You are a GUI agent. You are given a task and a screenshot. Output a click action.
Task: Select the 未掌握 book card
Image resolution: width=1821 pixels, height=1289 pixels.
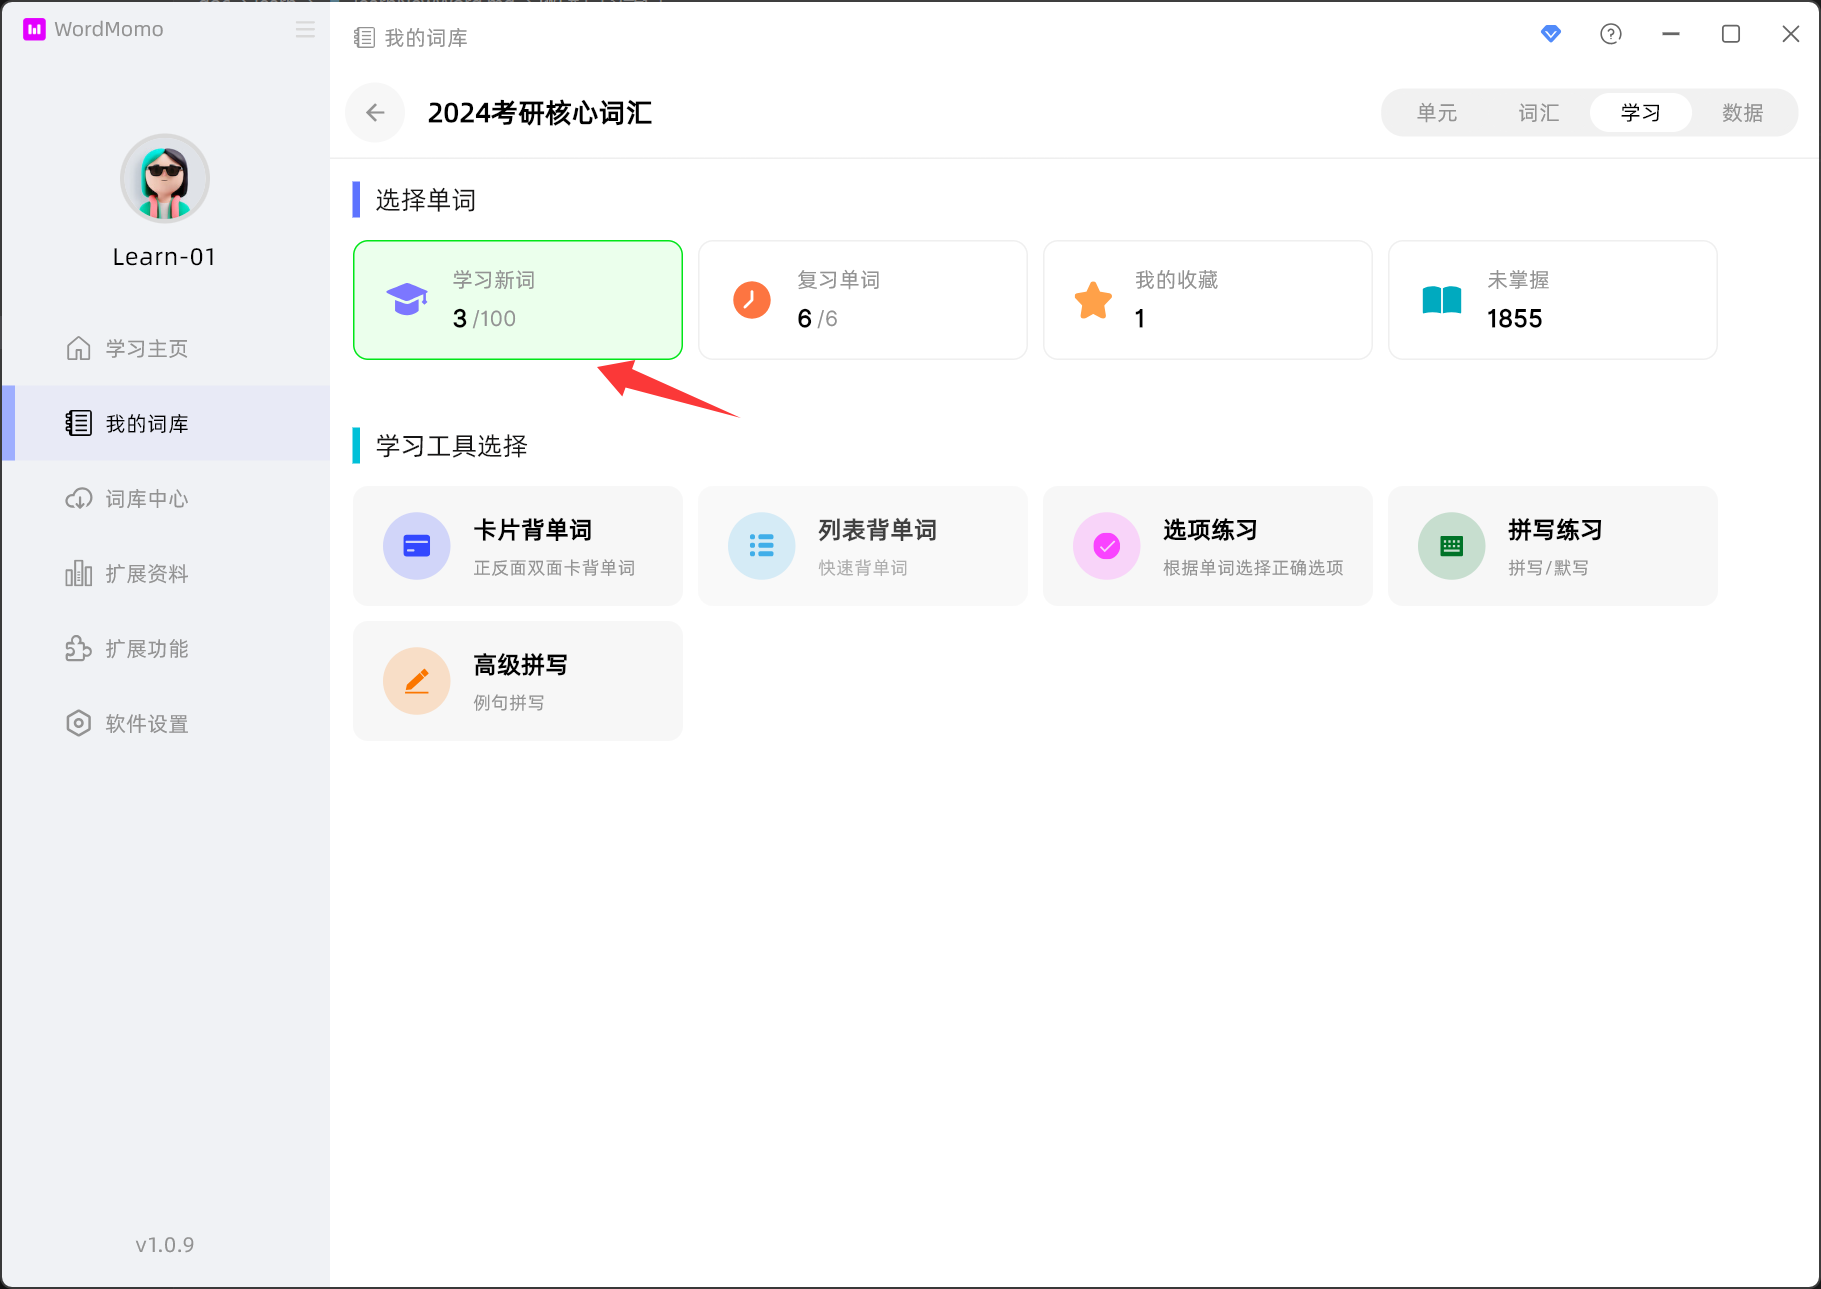(x=1552, y=300)
